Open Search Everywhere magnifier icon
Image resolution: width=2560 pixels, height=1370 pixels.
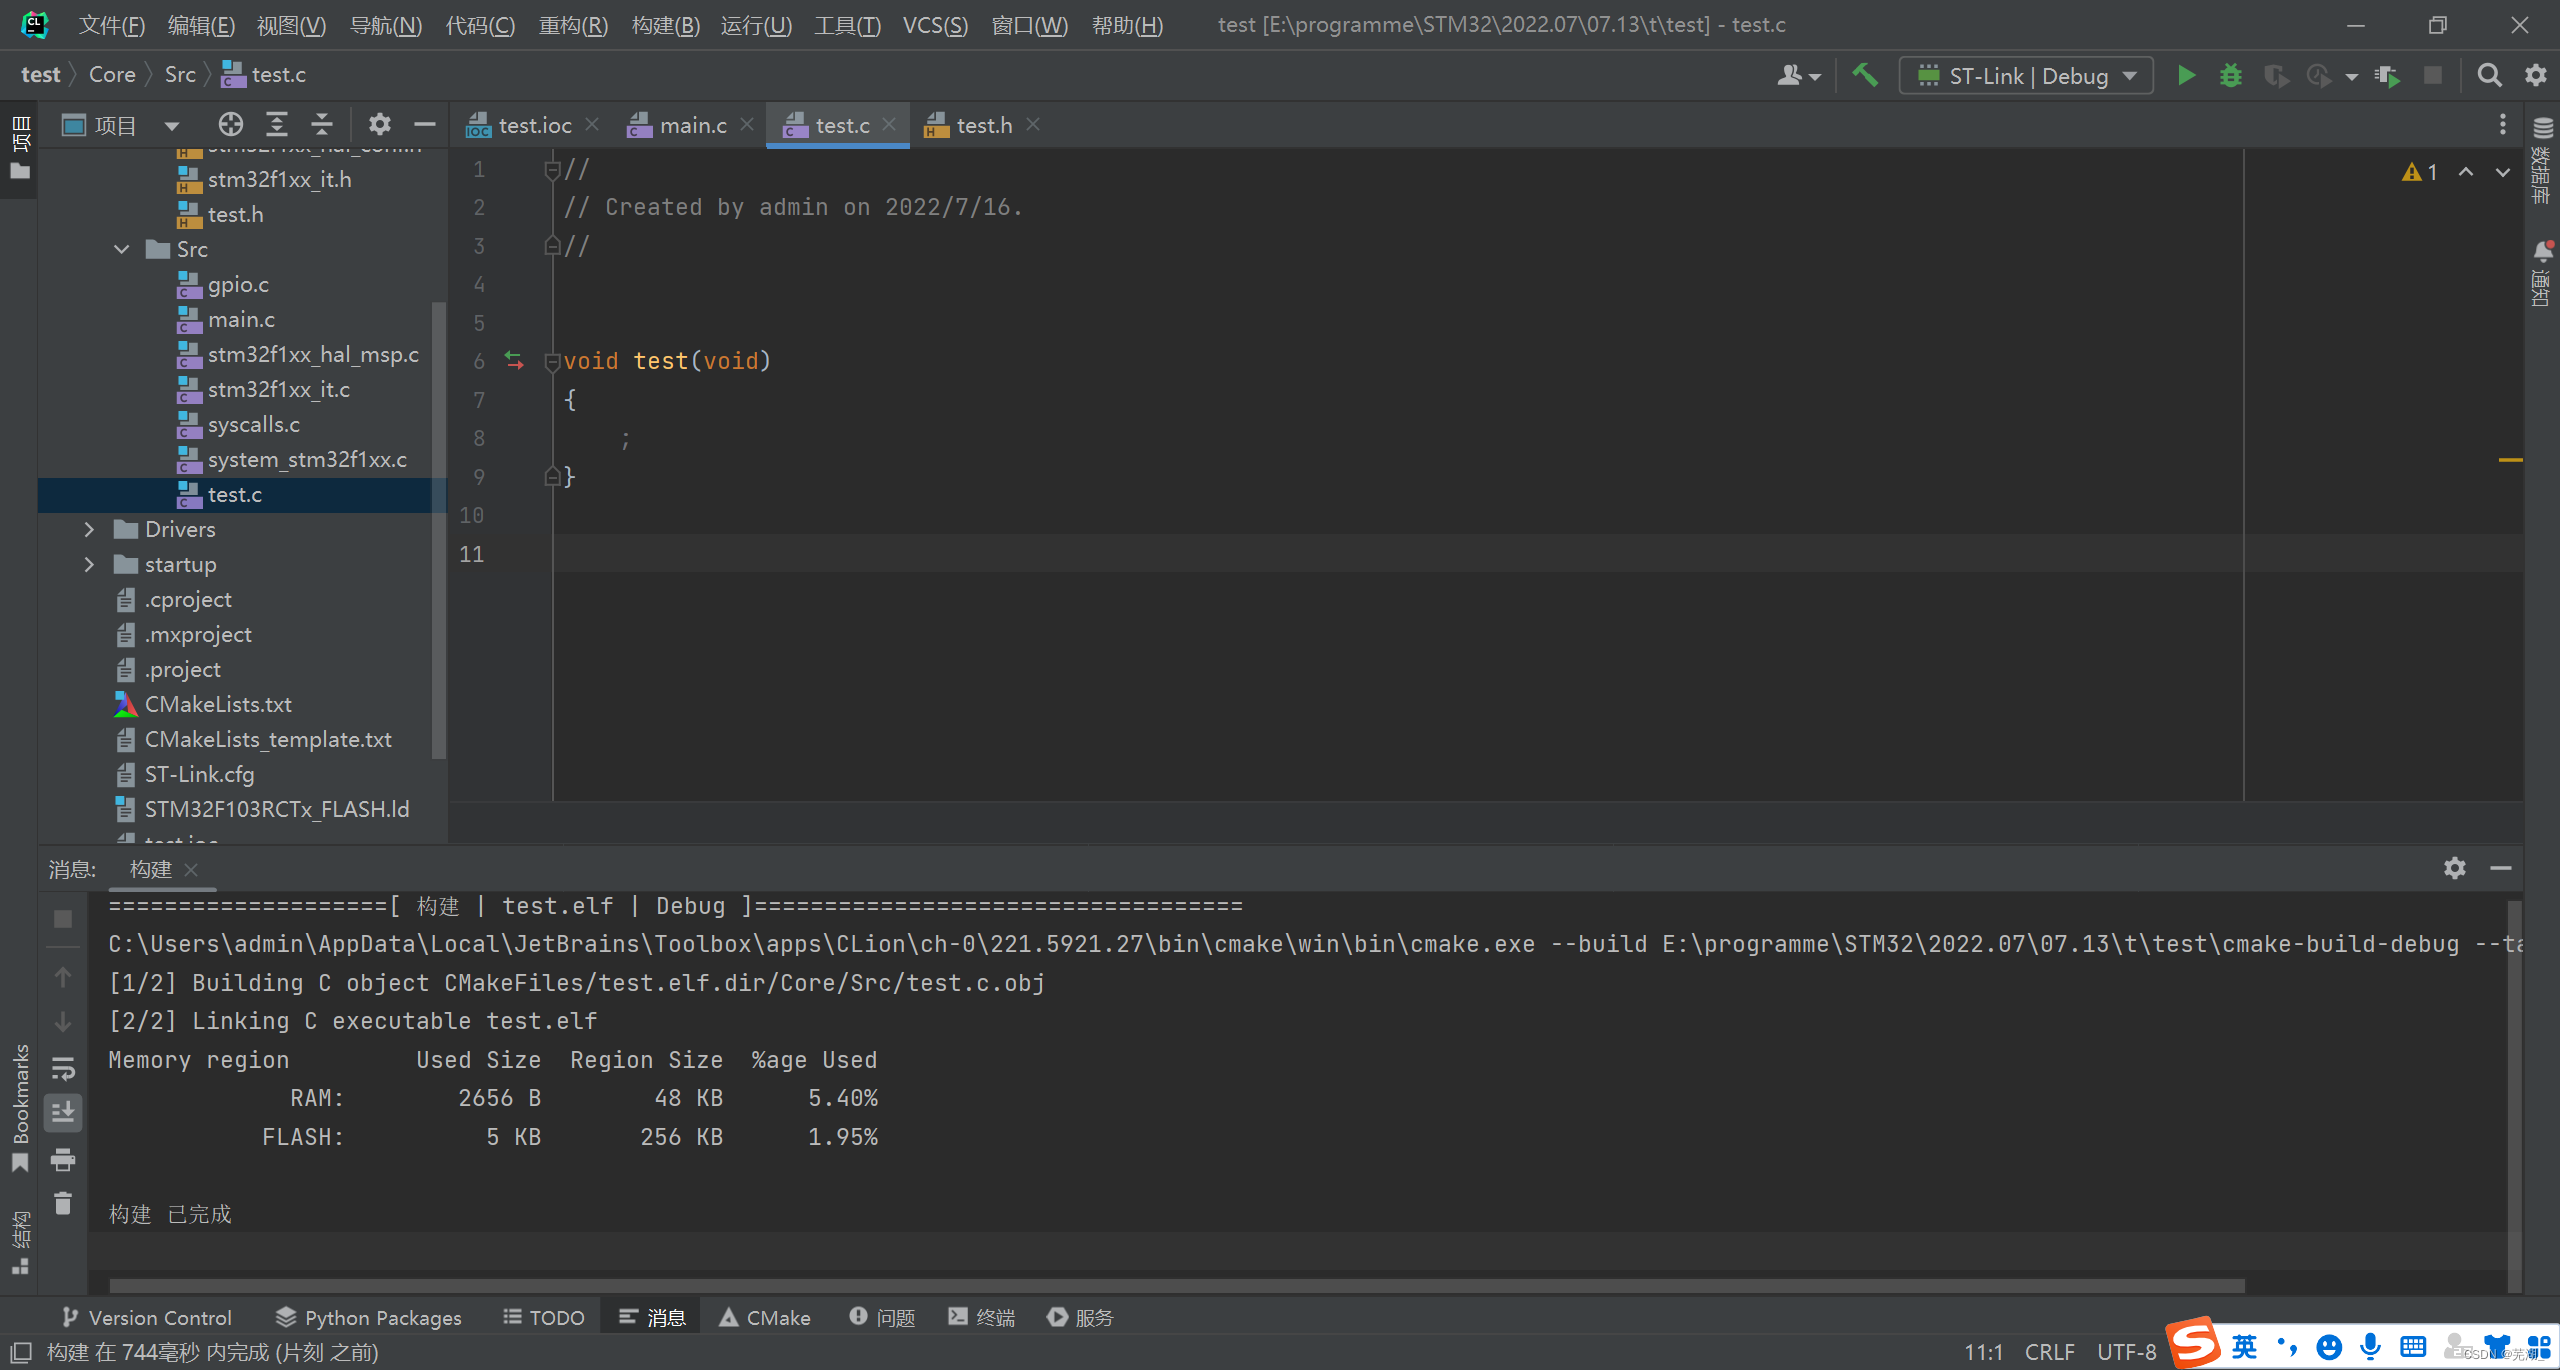point(2489,75)
